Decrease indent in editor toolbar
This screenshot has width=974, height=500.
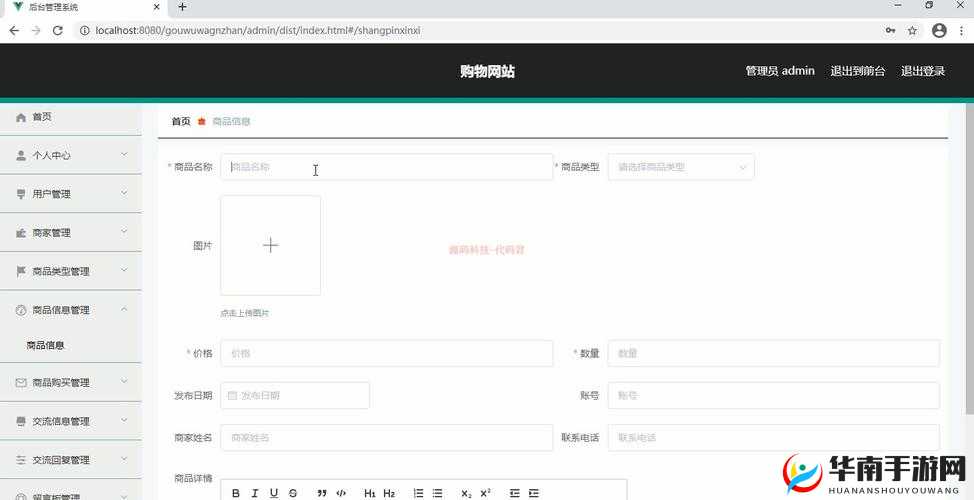point(514,493)
